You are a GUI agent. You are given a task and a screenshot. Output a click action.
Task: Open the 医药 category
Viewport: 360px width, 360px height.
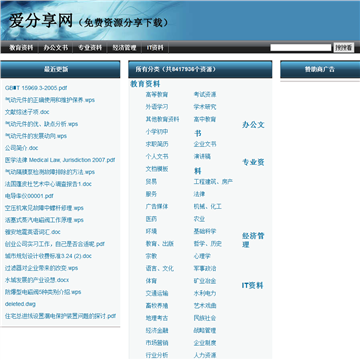(151, 219)
